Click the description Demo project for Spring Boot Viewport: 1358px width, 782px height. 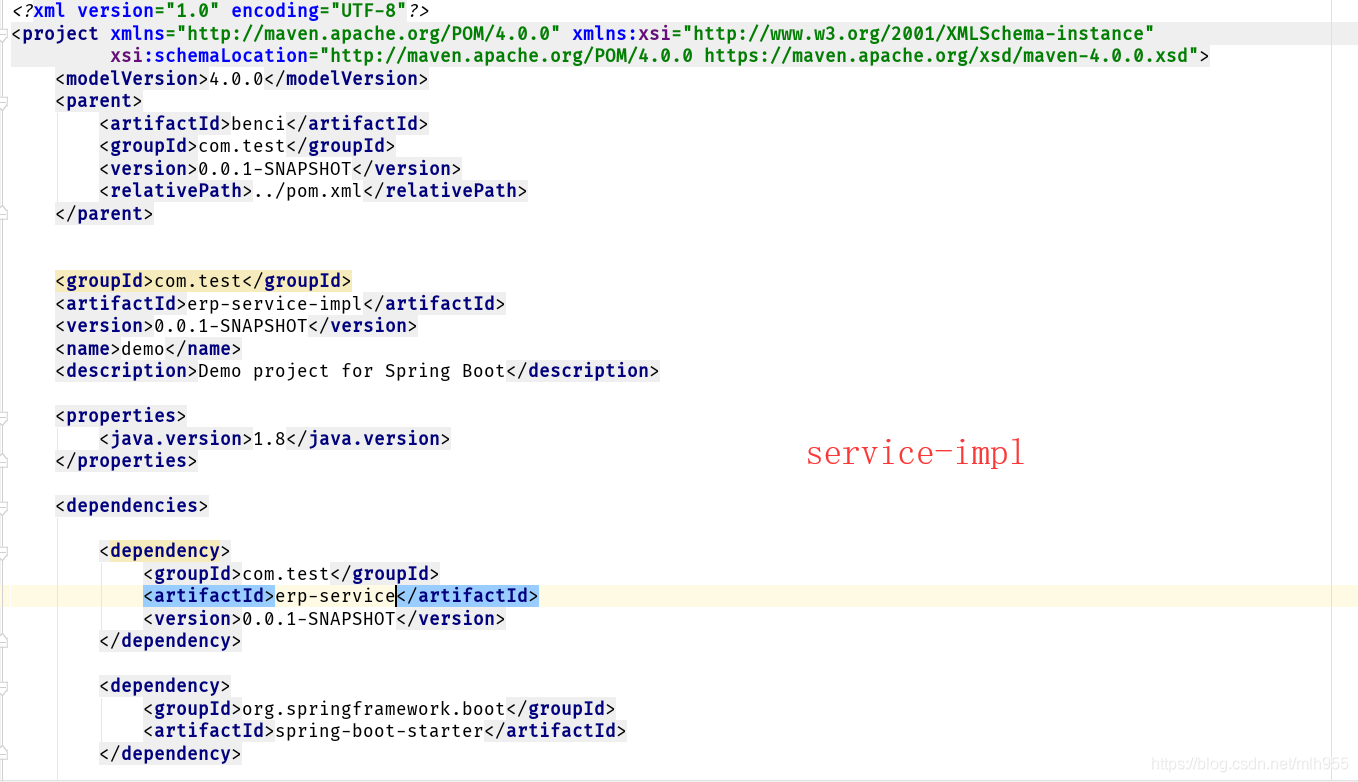352,371
